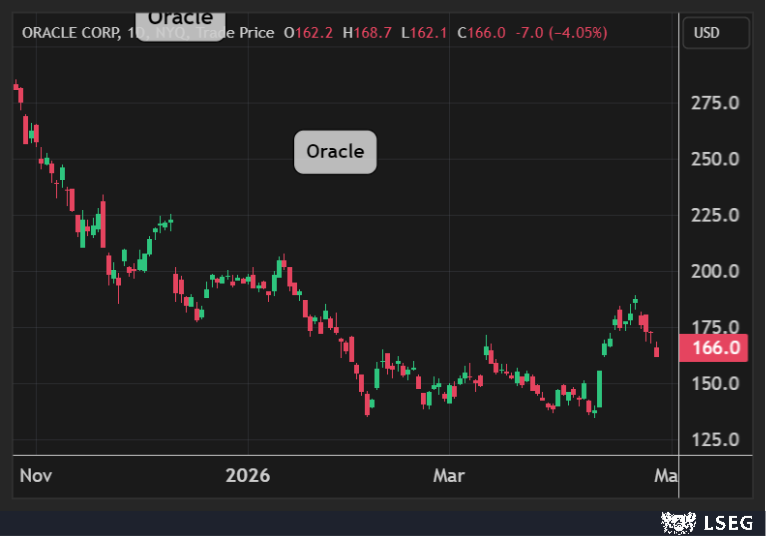Viewport: 766px width, 536px height.
Task: Select the partially hidden Oracle label at top
Action: point(180,19)
